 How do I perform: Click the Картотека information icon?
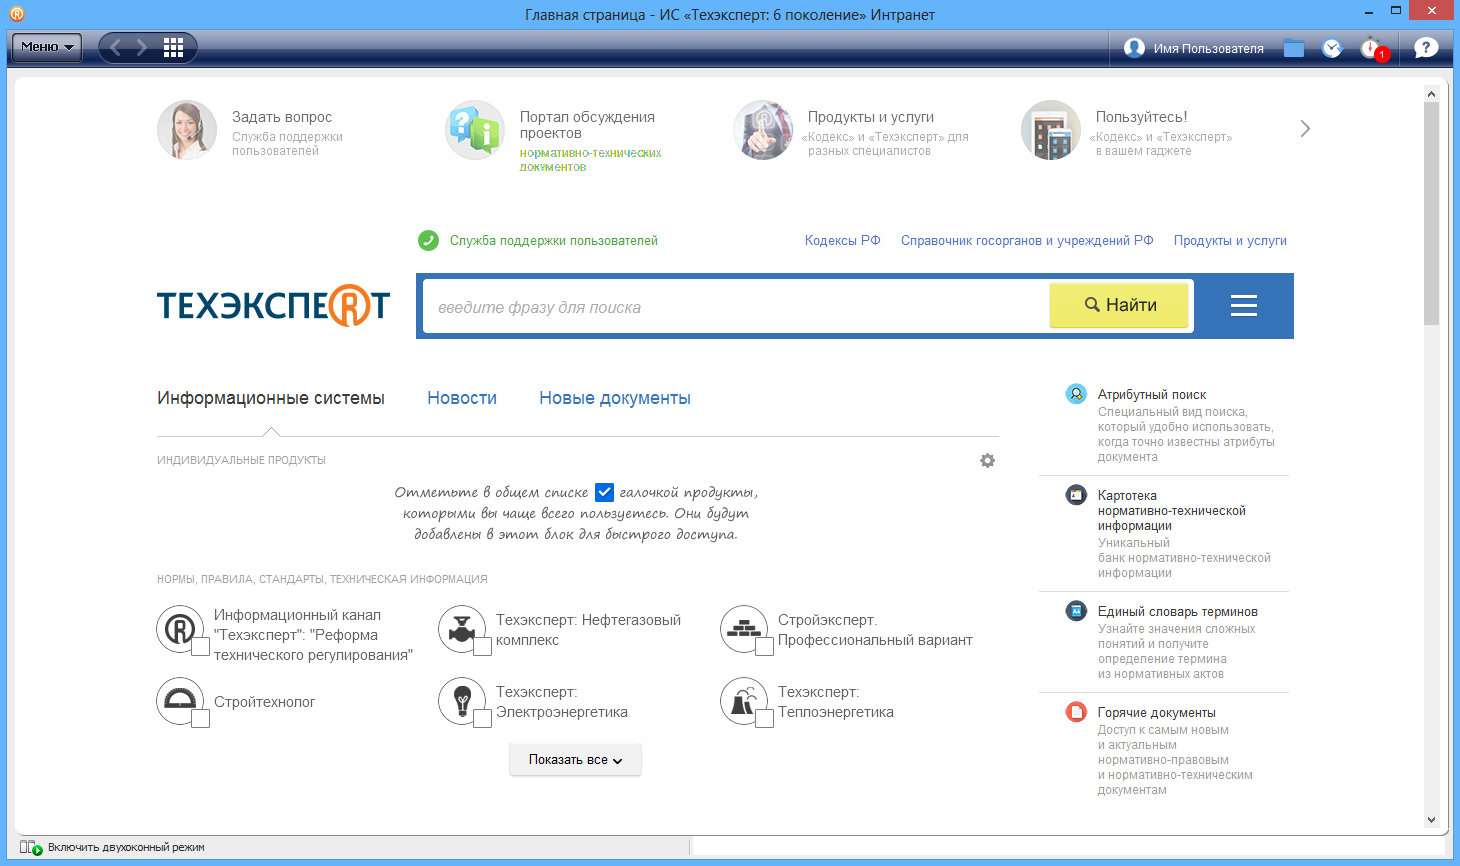click(x=1076, y=495)
